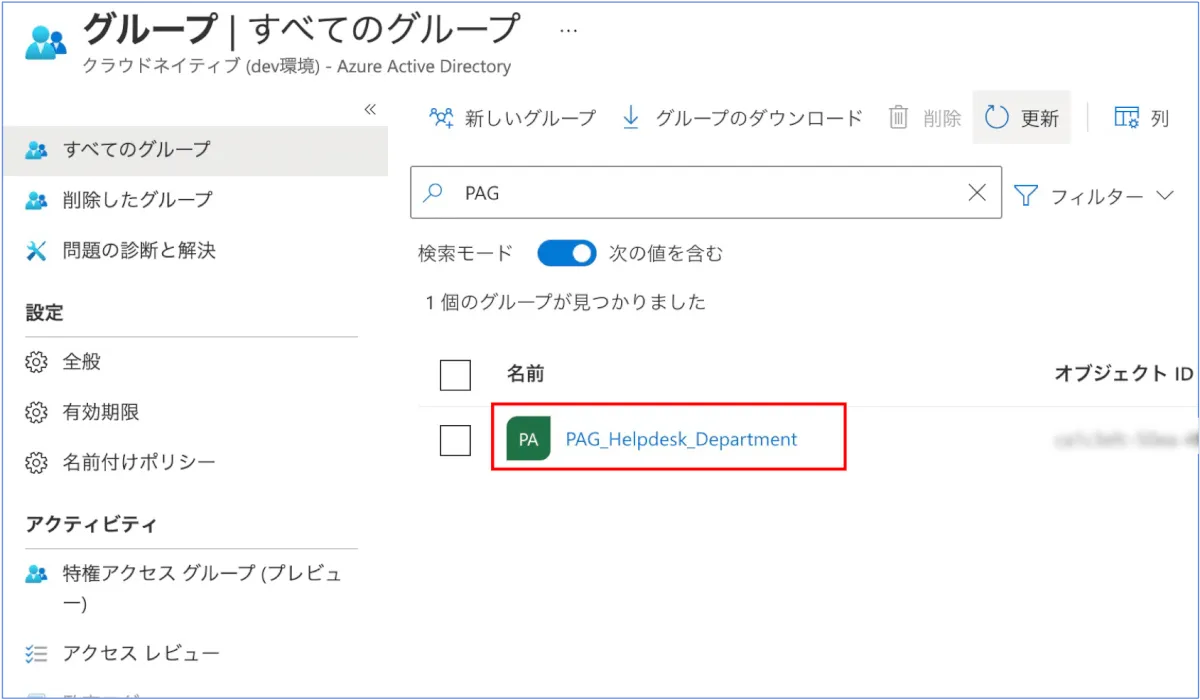Select すべてのグループ in sidebar
This screenshot has width=1200, height=700.
coord(194,150)
